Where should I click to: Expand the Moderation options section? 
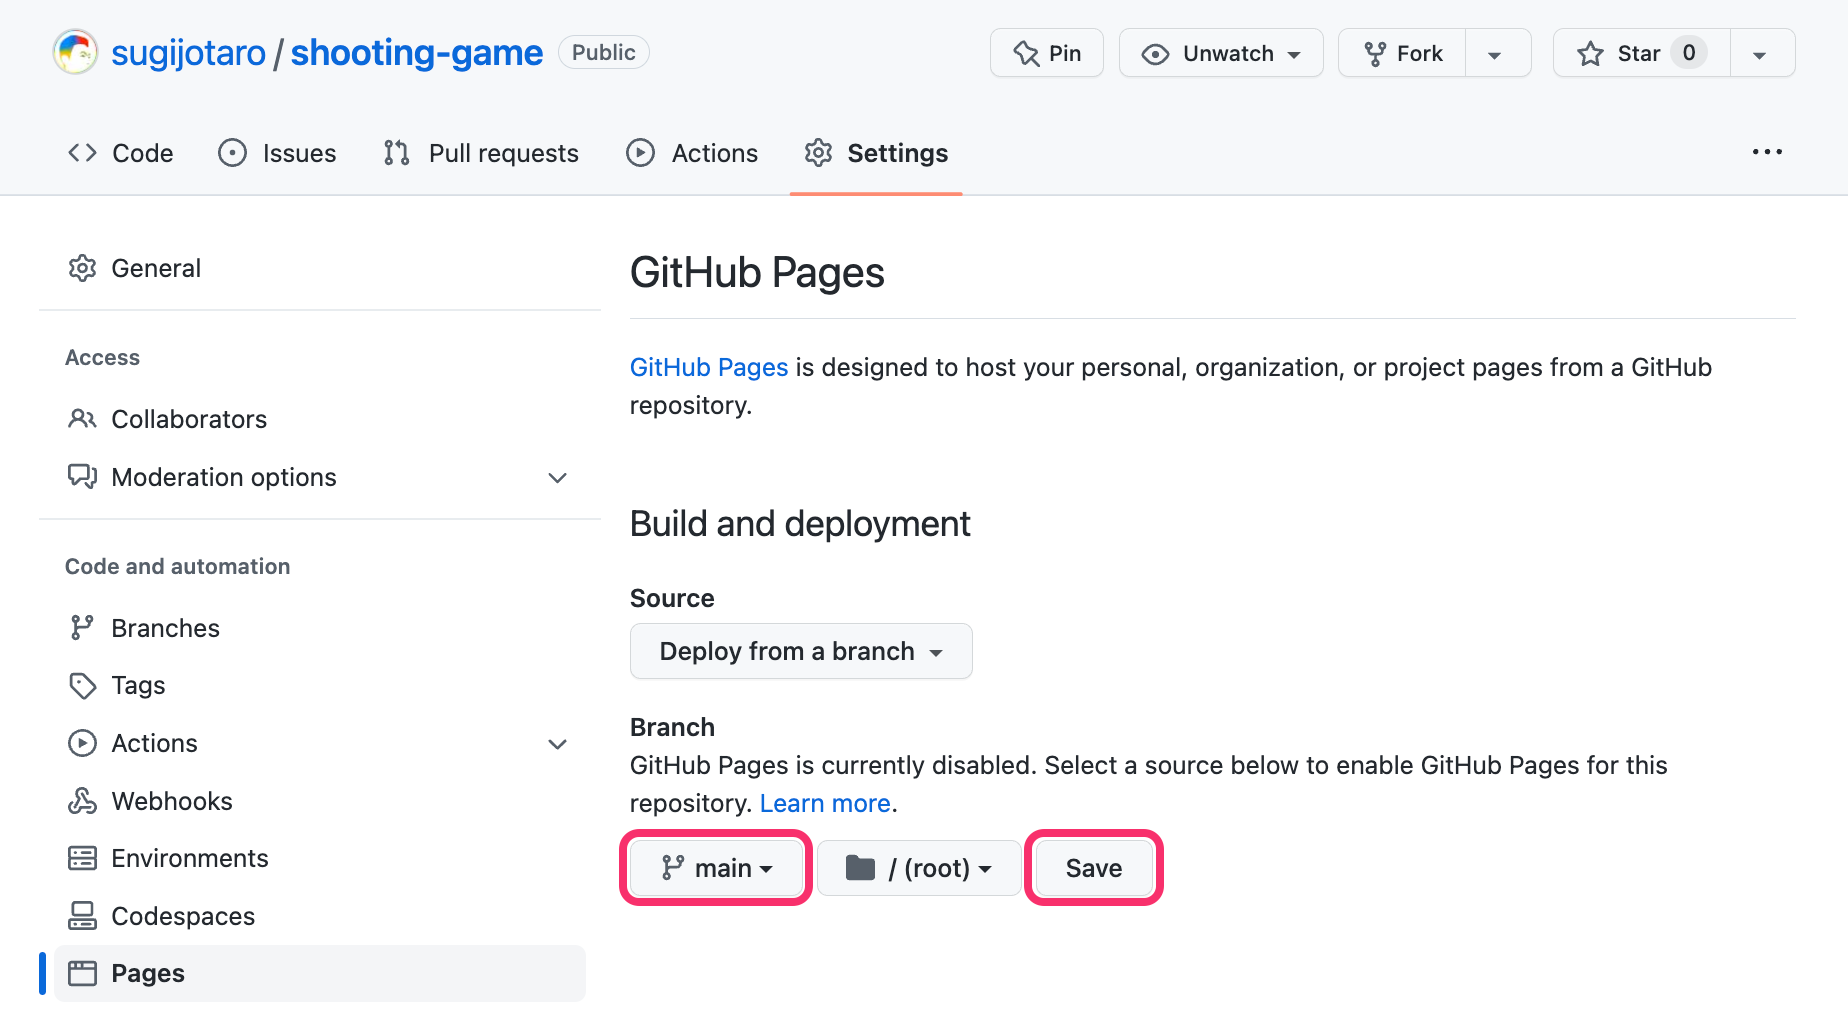pos(557,477)
